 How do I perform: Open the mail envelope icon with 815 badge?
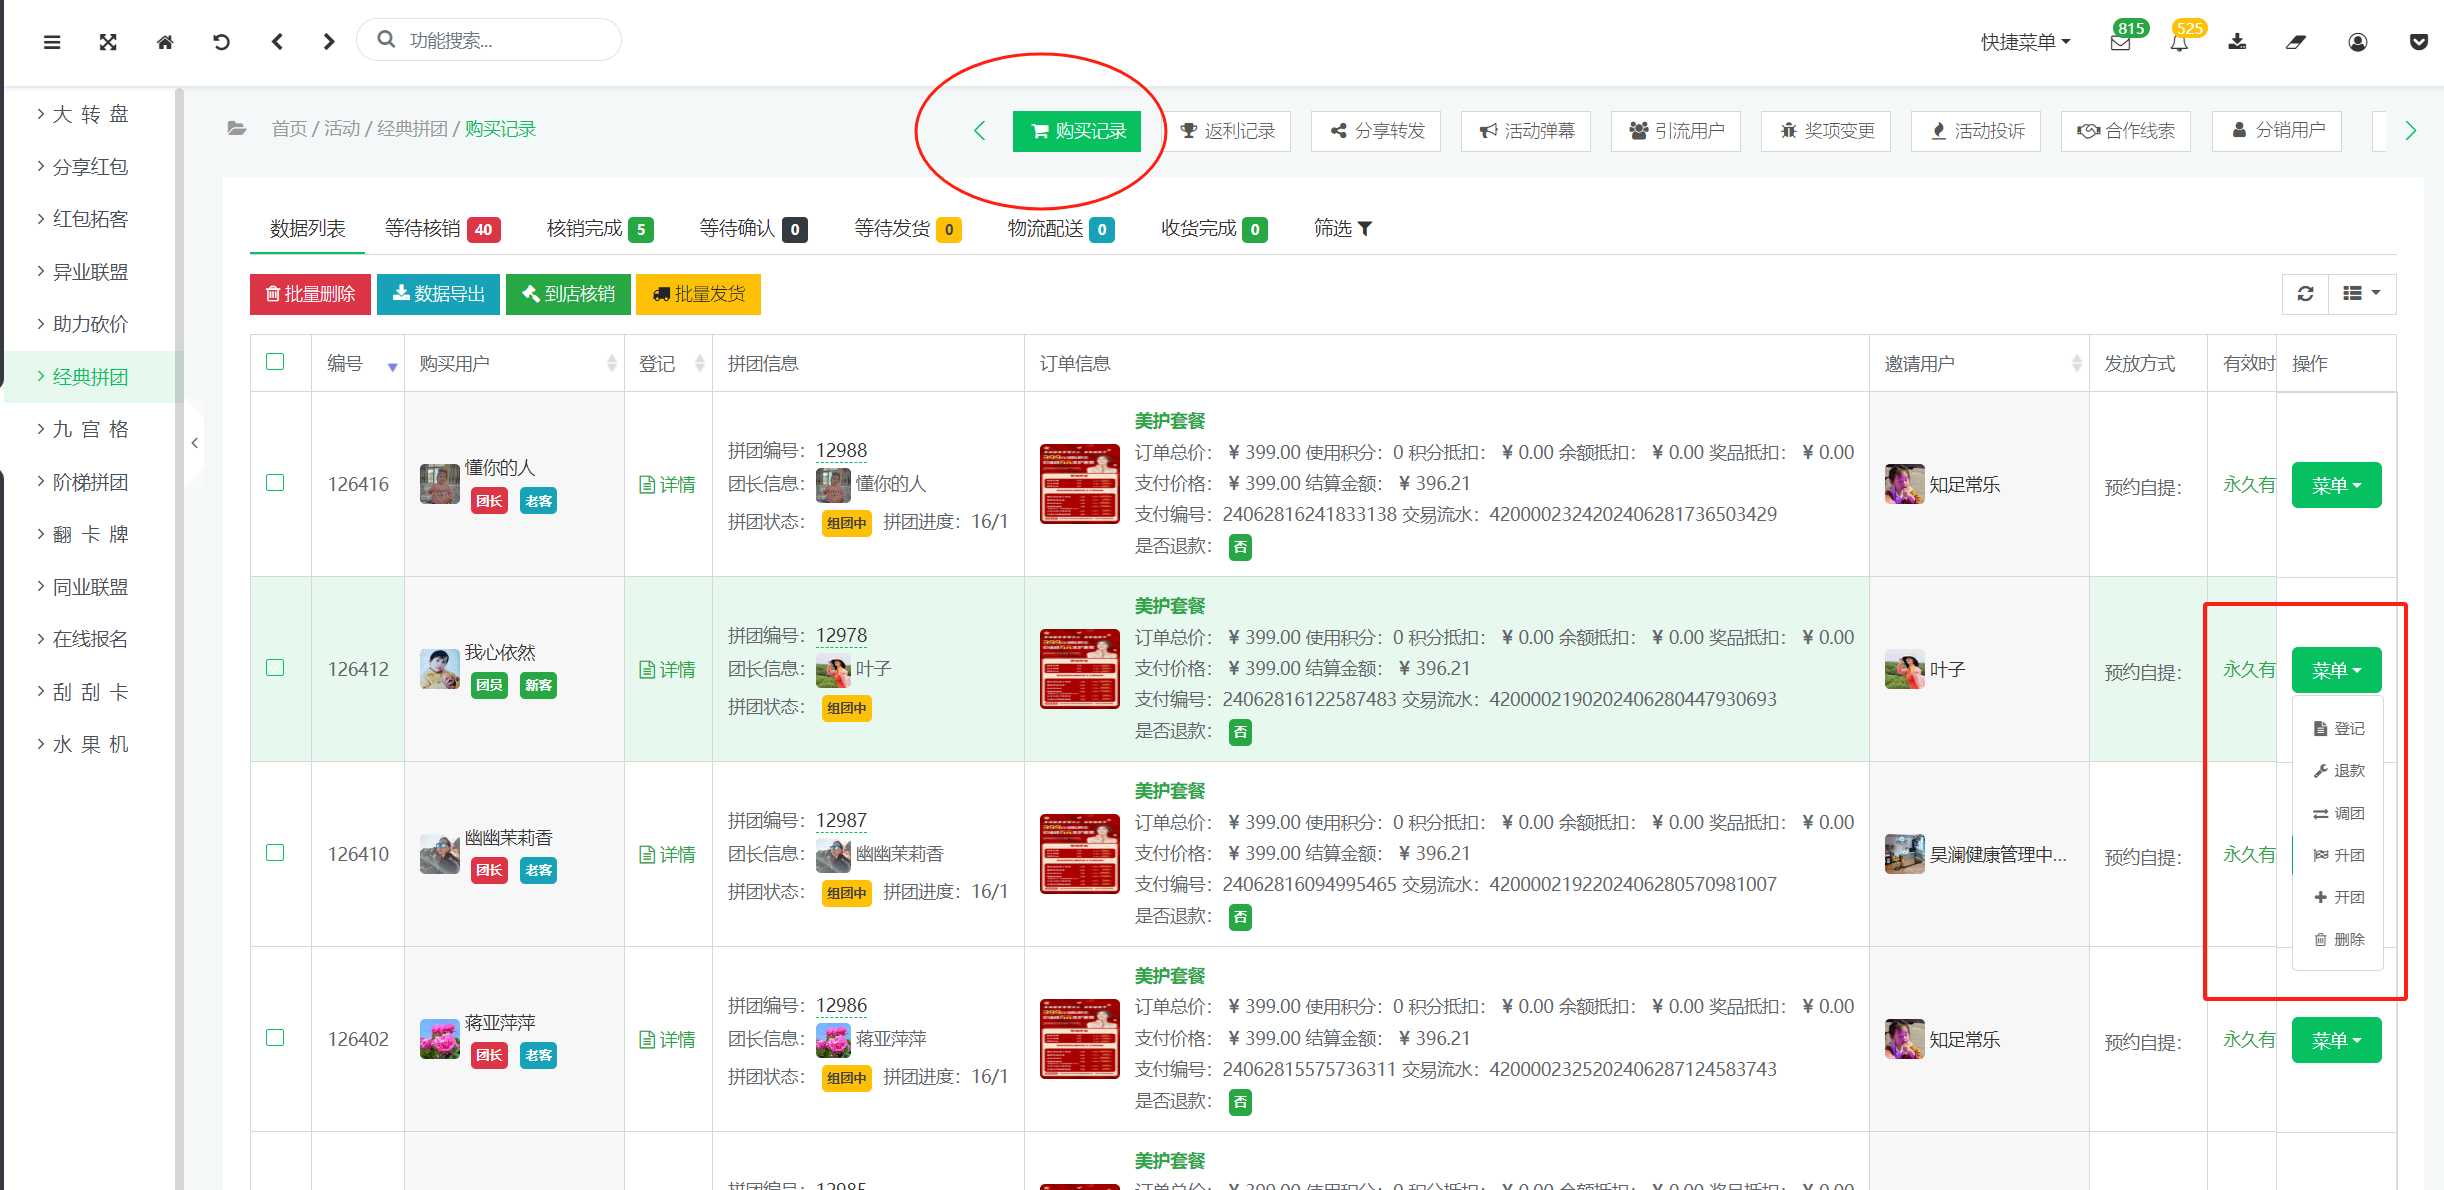click(x=2120, y=42)
